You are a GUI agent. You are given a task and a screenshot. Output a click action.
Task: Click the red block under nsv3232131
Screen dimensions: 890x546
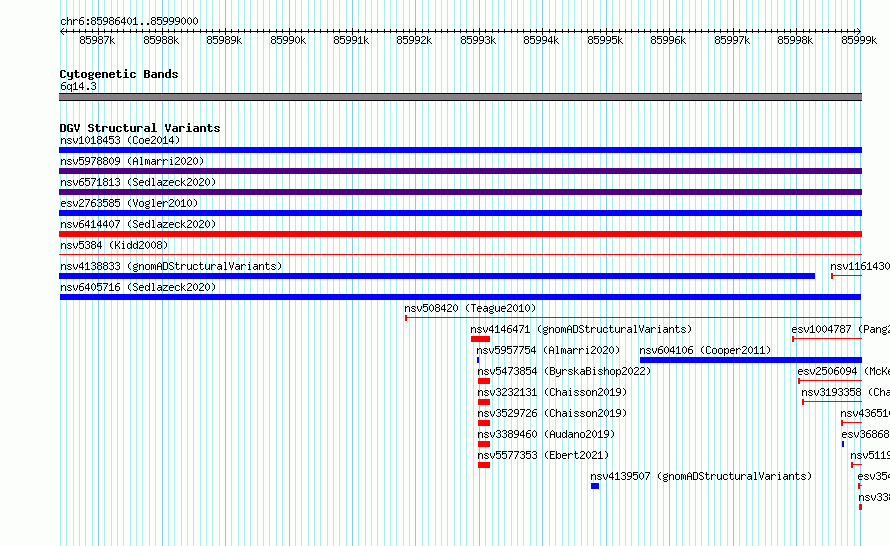(x=484, y=402)
